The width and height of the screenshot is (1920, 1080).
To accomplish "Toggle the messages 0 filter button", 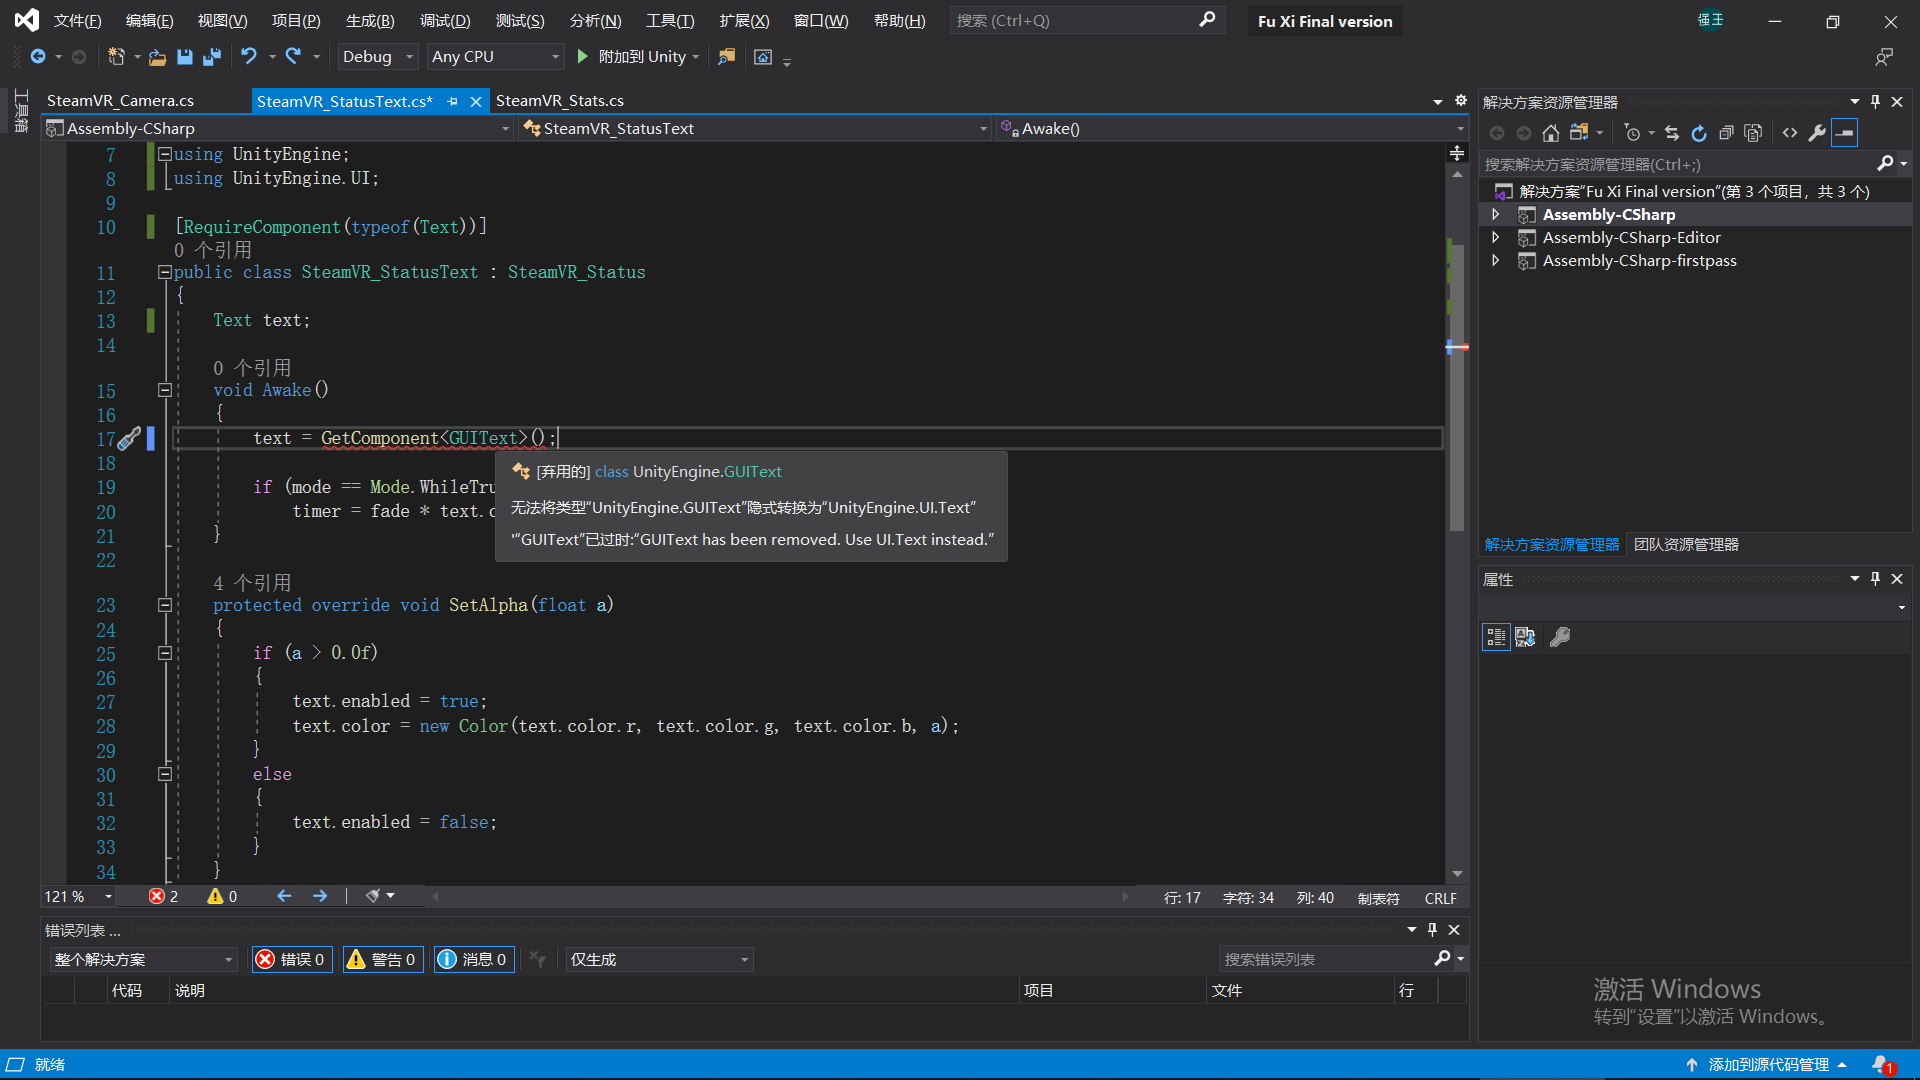I will pos(474,959).
